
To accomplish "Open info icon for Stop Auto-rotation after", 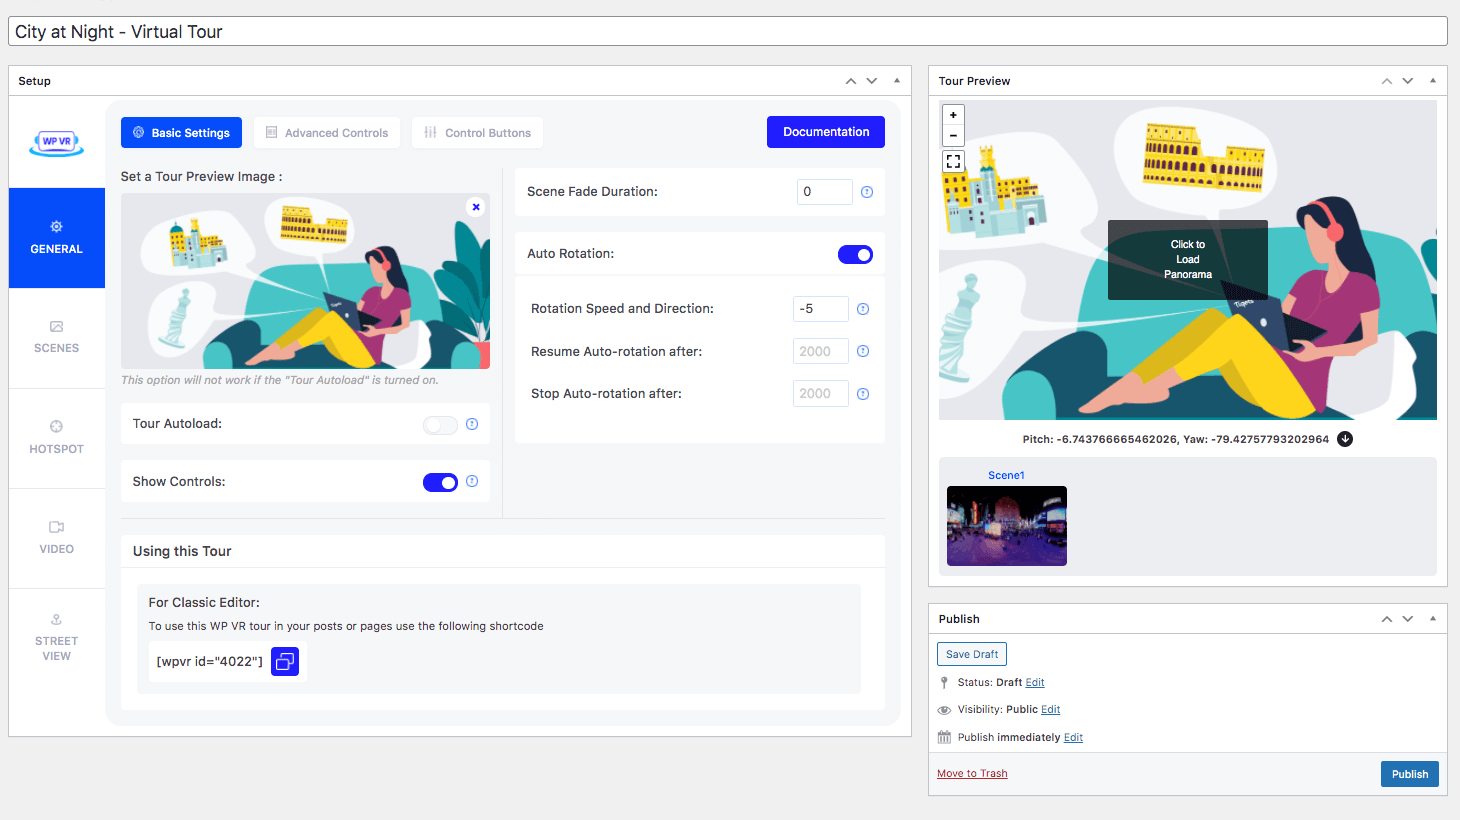I will 863,394.
